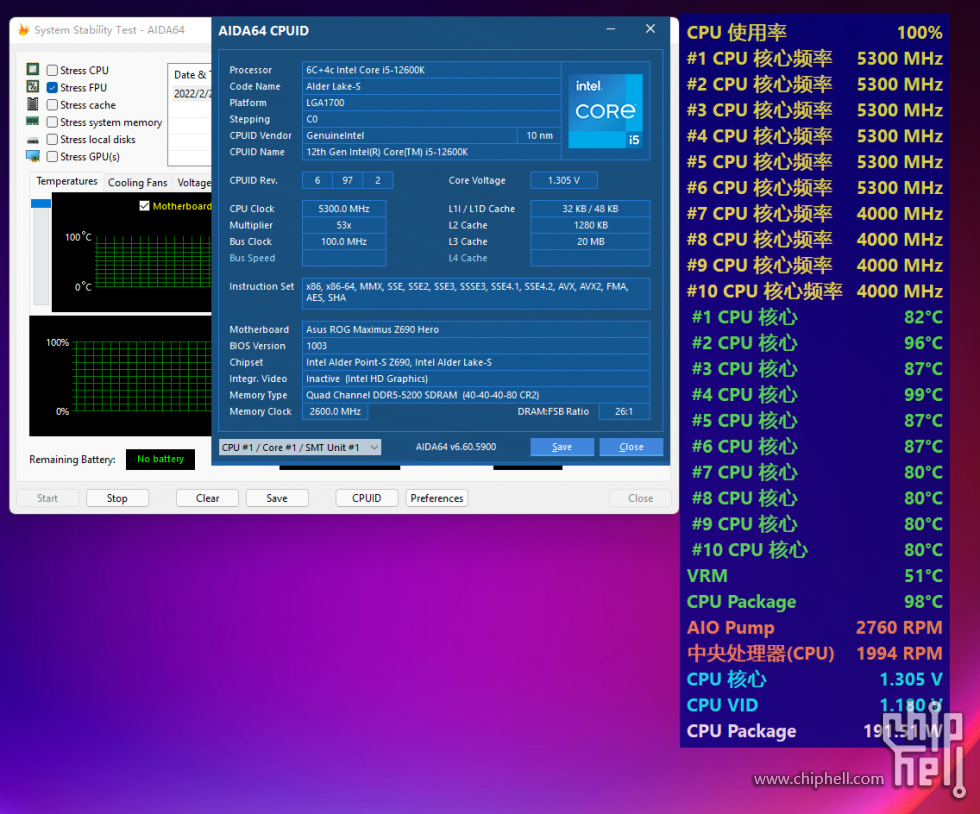Click the BIOS Version value 1003
The height and width of the screenshot is (814, 980).
click(x=476, y=346)
